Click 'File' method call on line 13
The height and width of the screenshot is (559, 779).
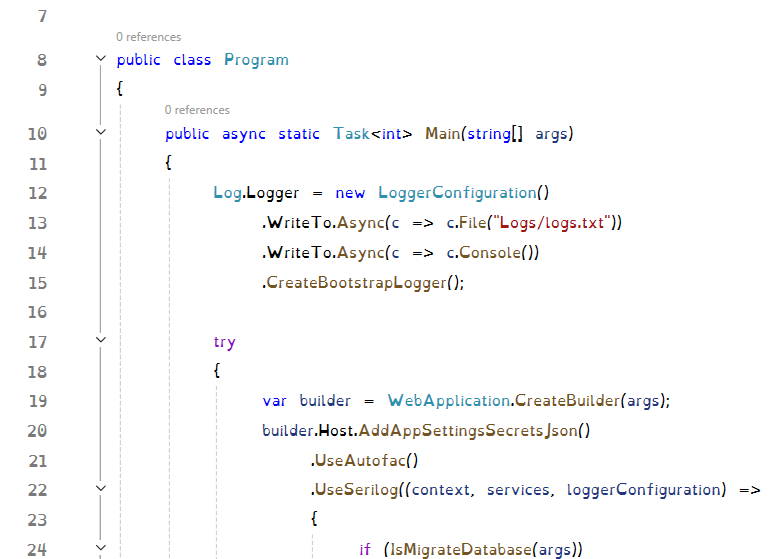[472, 223]
